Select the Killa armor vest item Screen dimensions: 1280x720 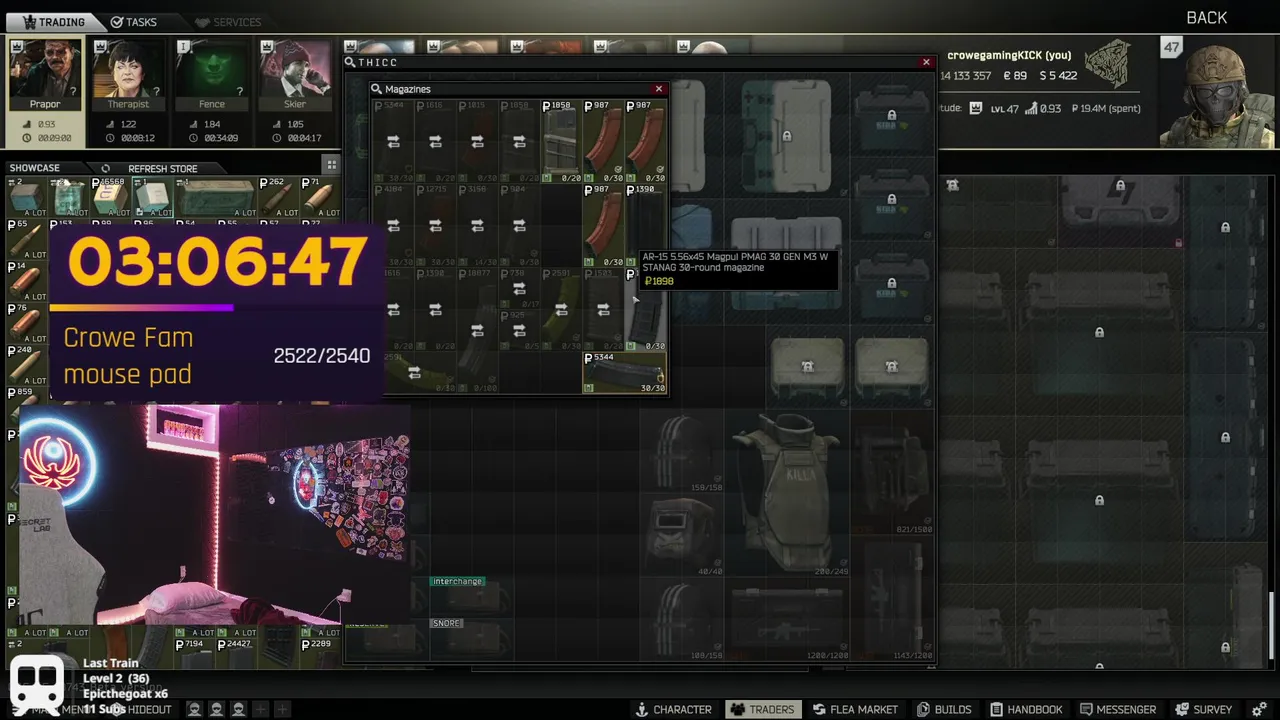pos(787,494)
